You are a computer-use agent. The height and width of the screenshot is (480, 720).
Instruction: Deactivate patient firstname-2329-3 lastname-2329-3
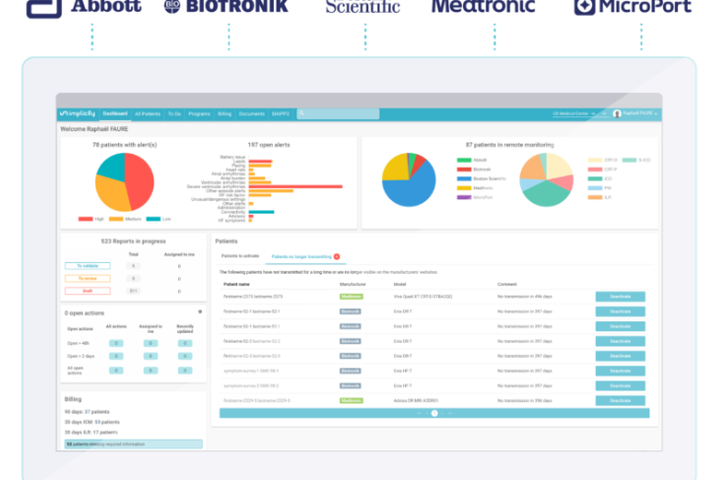click(x=620, y=401)
